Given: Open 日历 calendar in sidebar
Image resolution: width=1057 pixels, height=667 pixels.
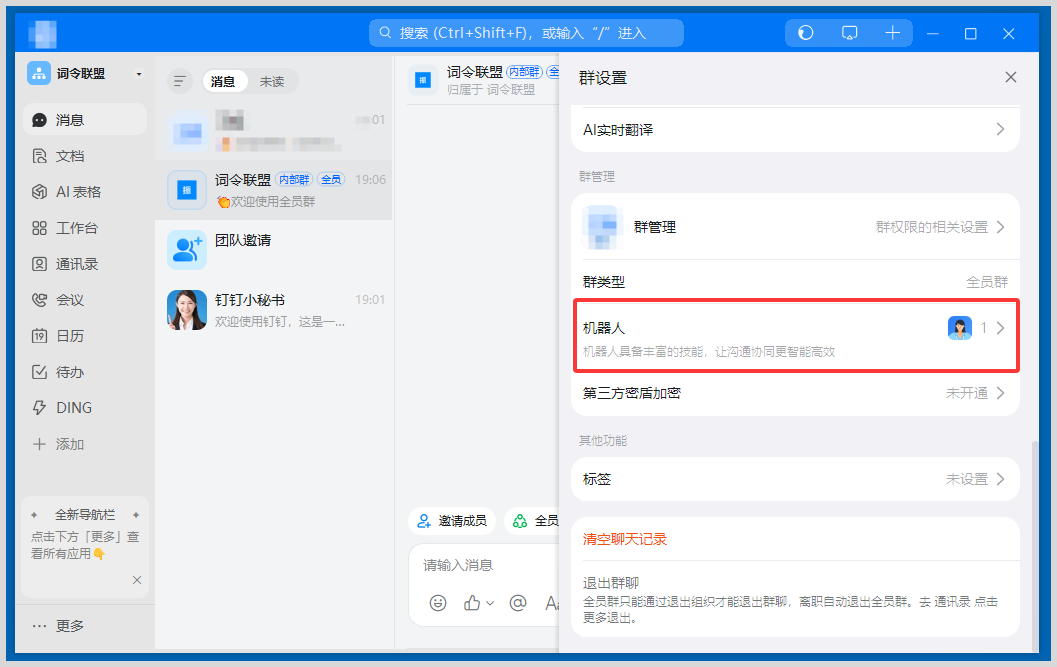Looking at the screenshot, I should pyautogui.click(x=70, y=336).
